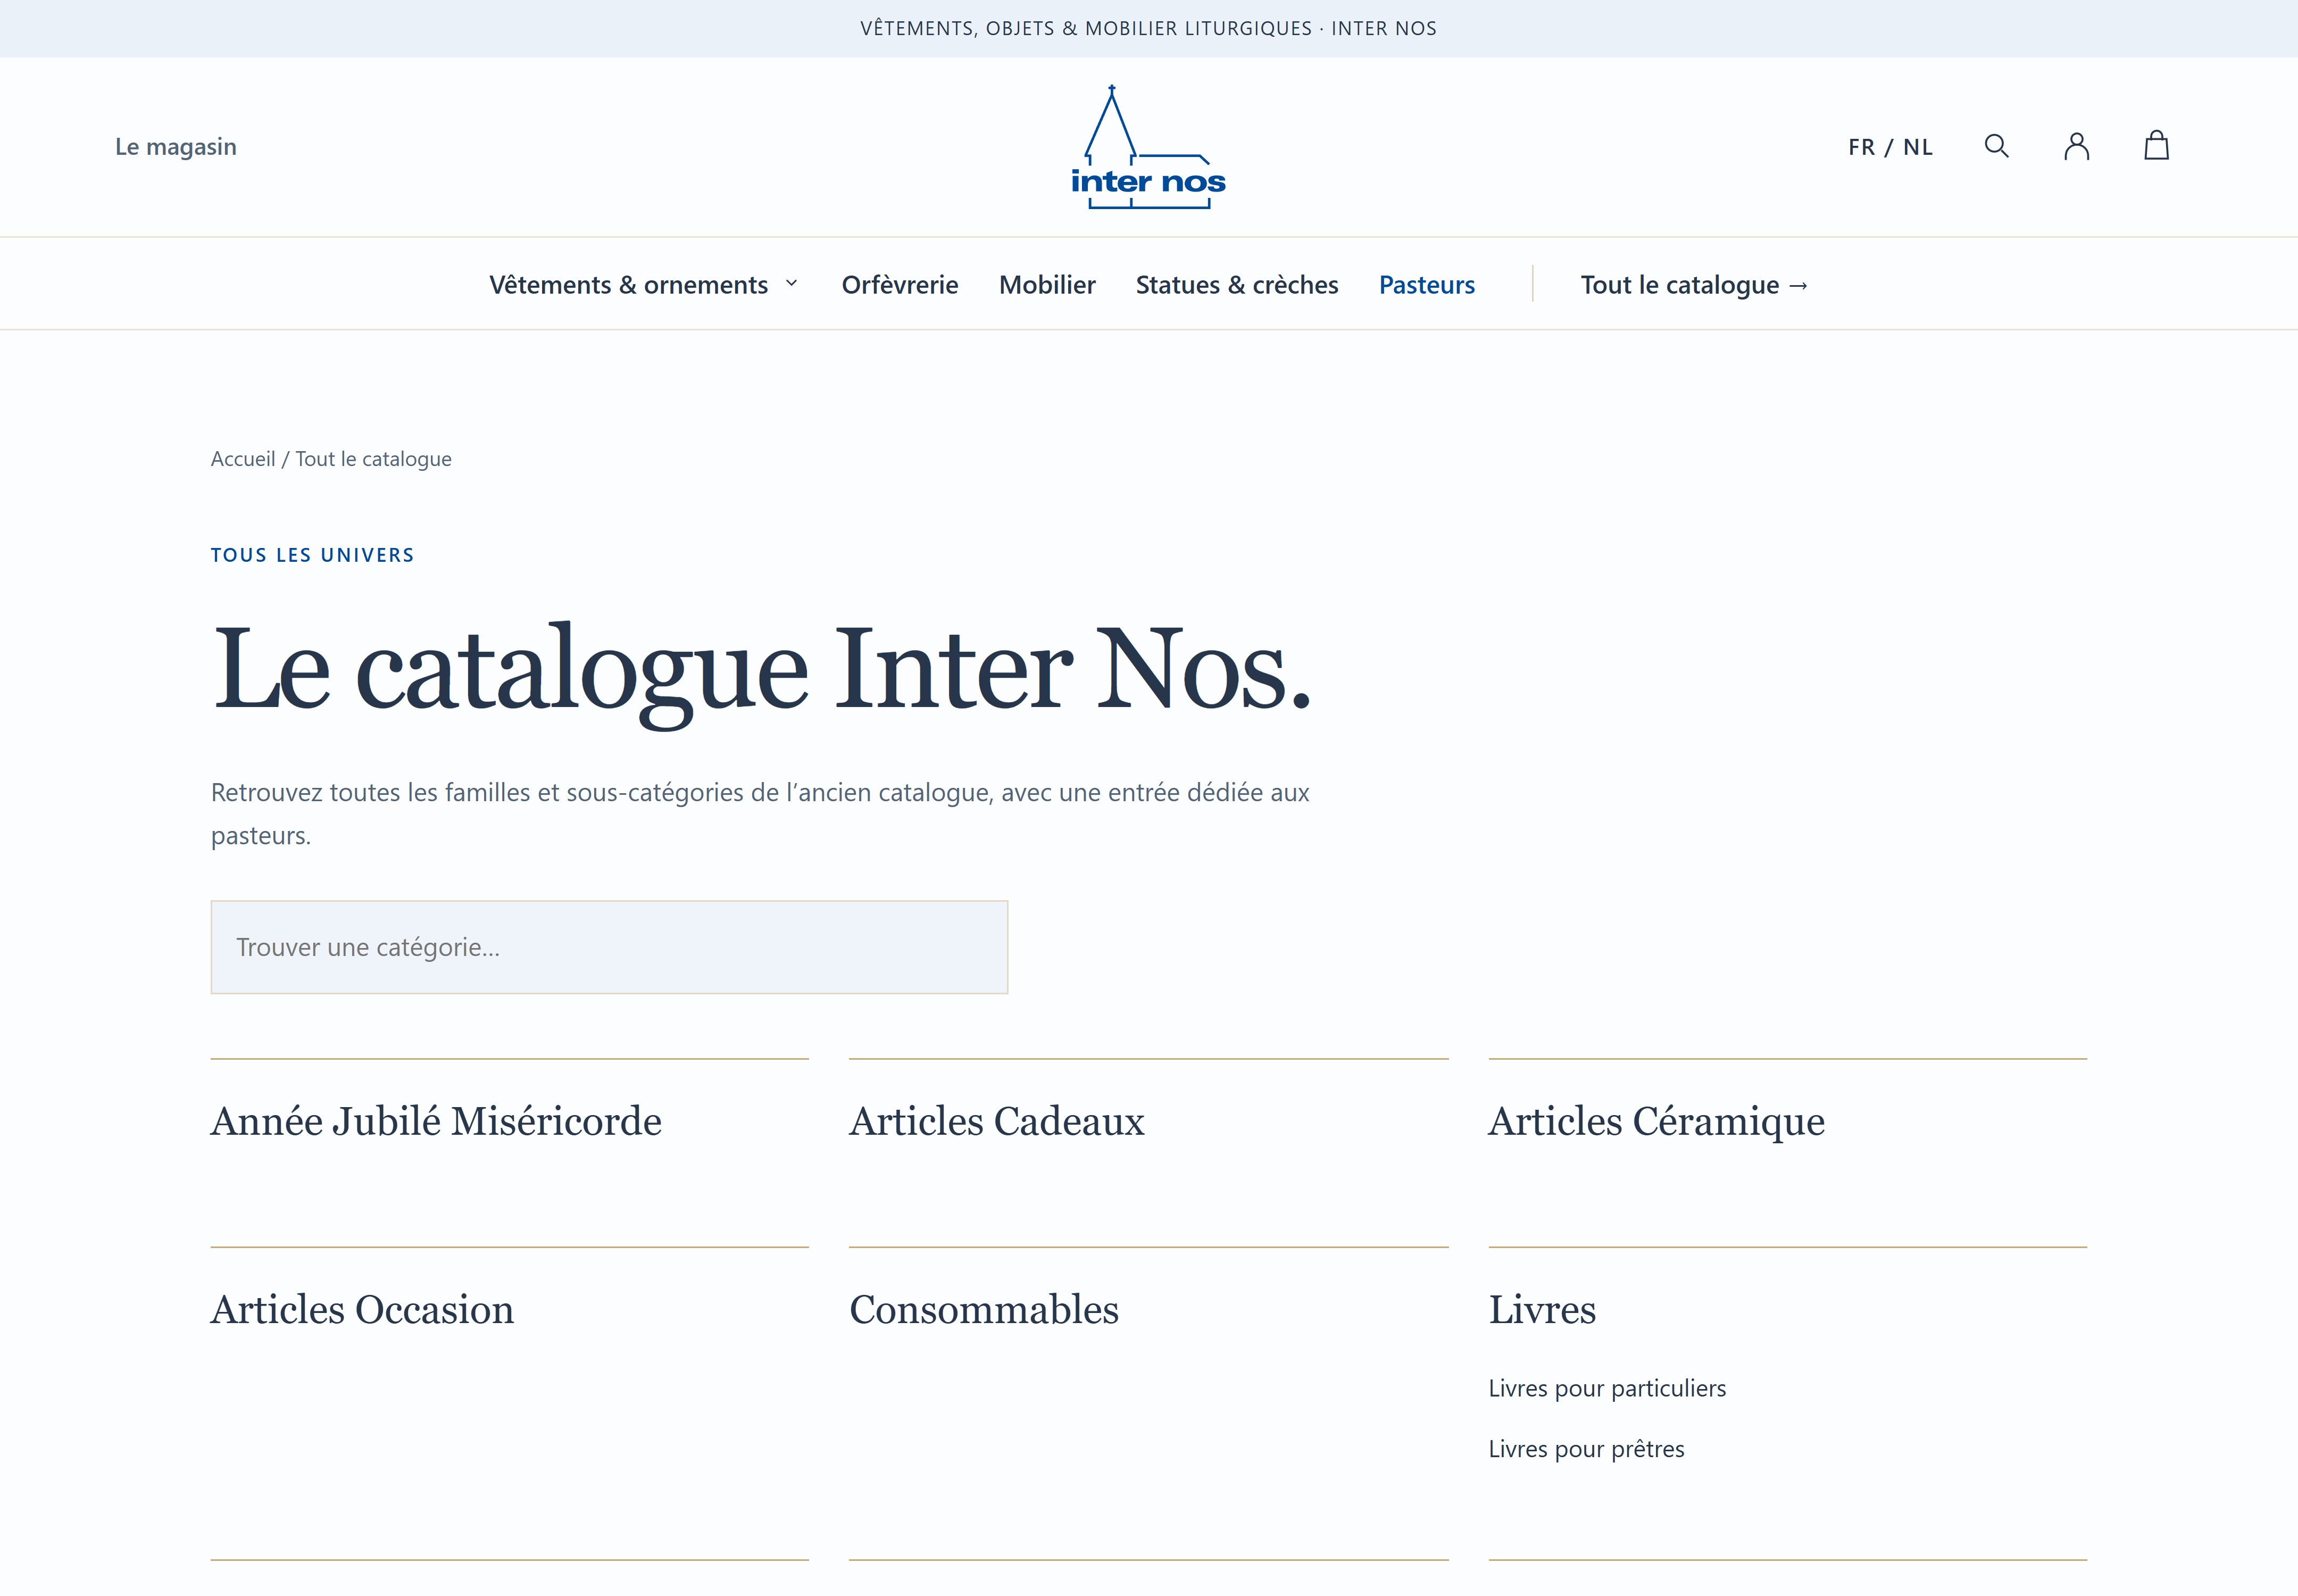Focus the Trouver une catégorie search field
The width and height of the screenshot is (2298, 1596).
pyautogui.click(x=609, y=947)
